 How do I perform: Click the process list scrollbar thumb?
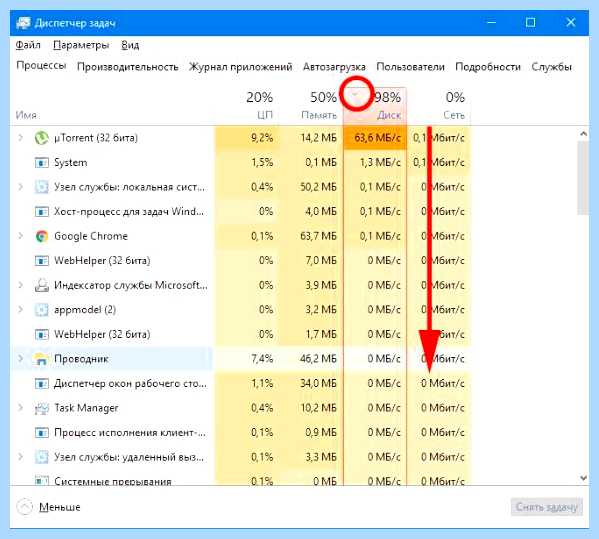click(x=583, y=178)
